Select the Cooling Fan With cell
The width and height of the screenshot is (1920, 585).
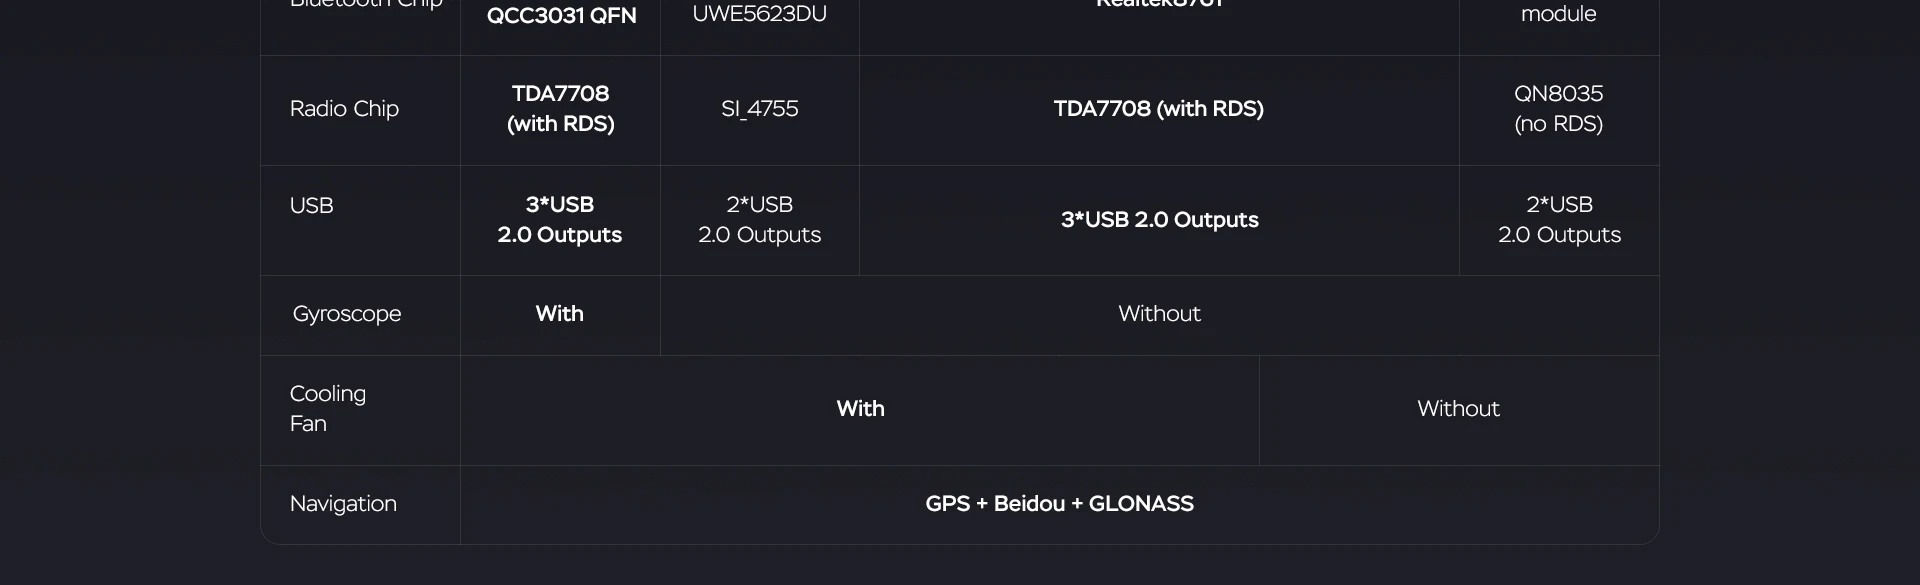(x=860, y=409)
